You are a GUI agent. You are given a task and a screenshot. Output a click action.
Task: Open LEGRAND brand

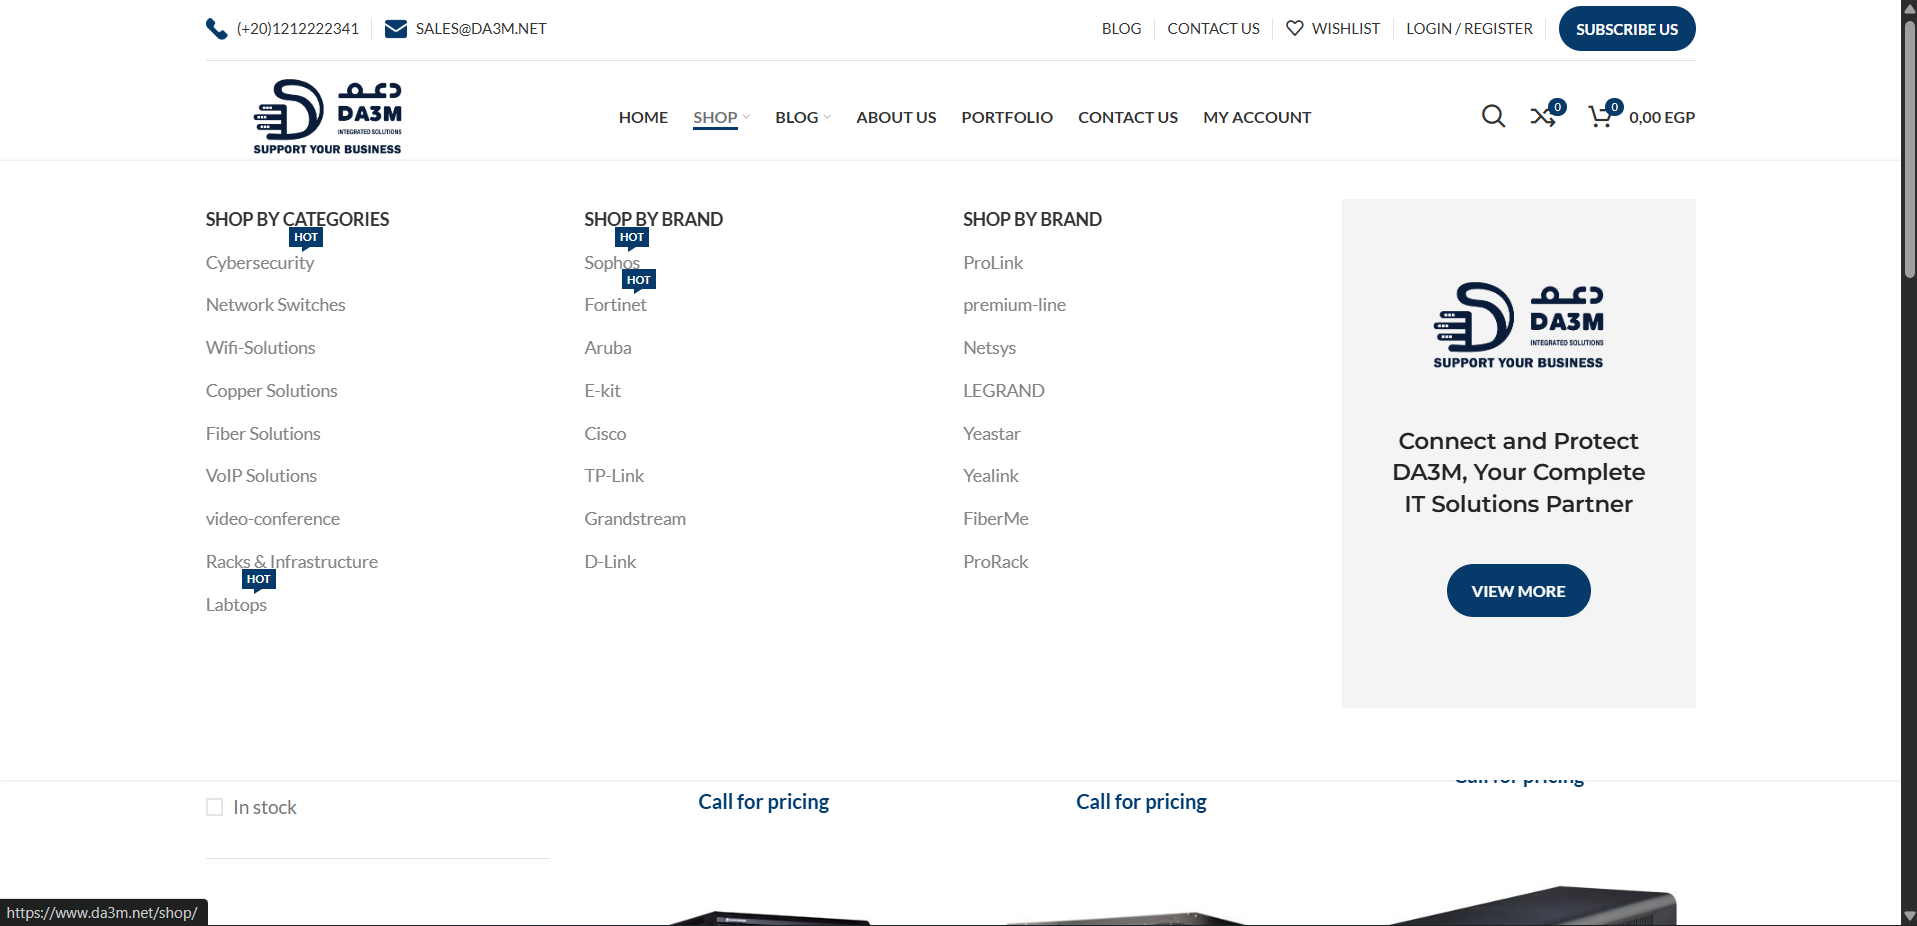point(1003,391)
